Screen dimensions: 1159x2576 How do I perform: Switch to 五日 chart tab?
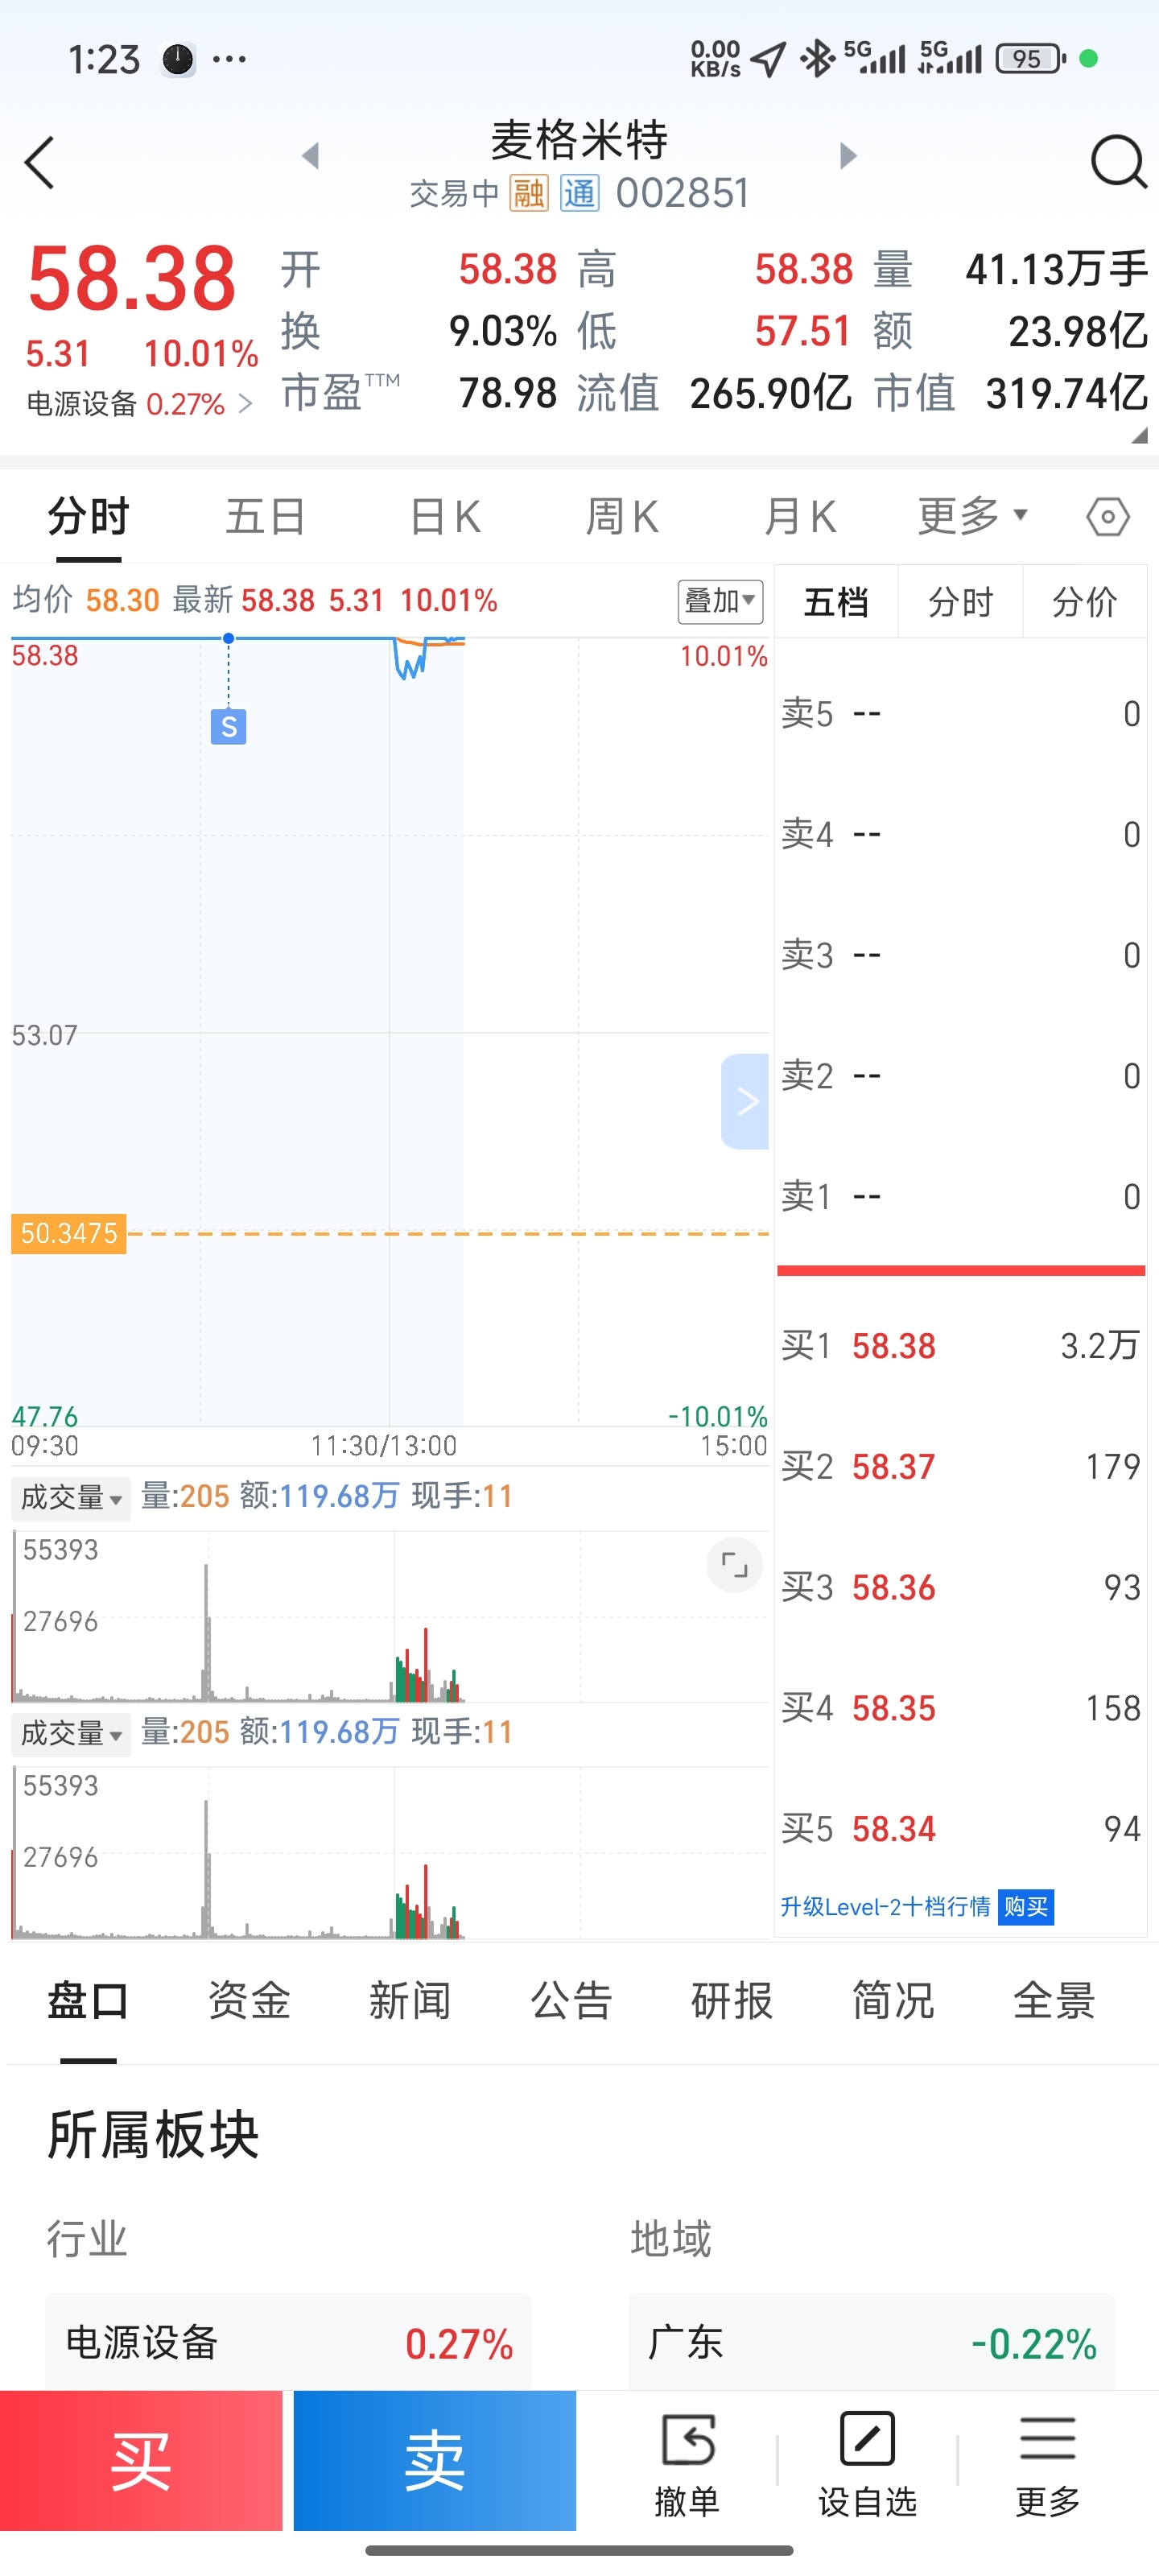point(265,517)
